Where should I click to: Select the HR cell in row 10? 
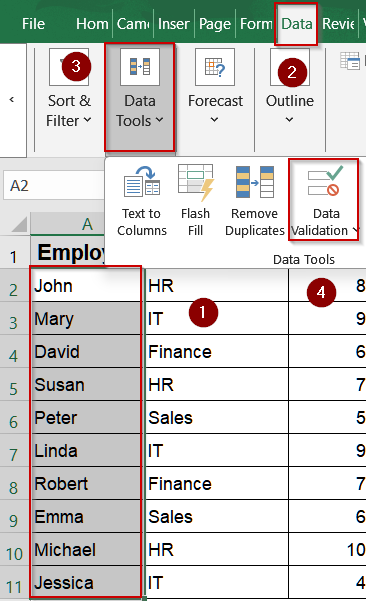point(217,549)
